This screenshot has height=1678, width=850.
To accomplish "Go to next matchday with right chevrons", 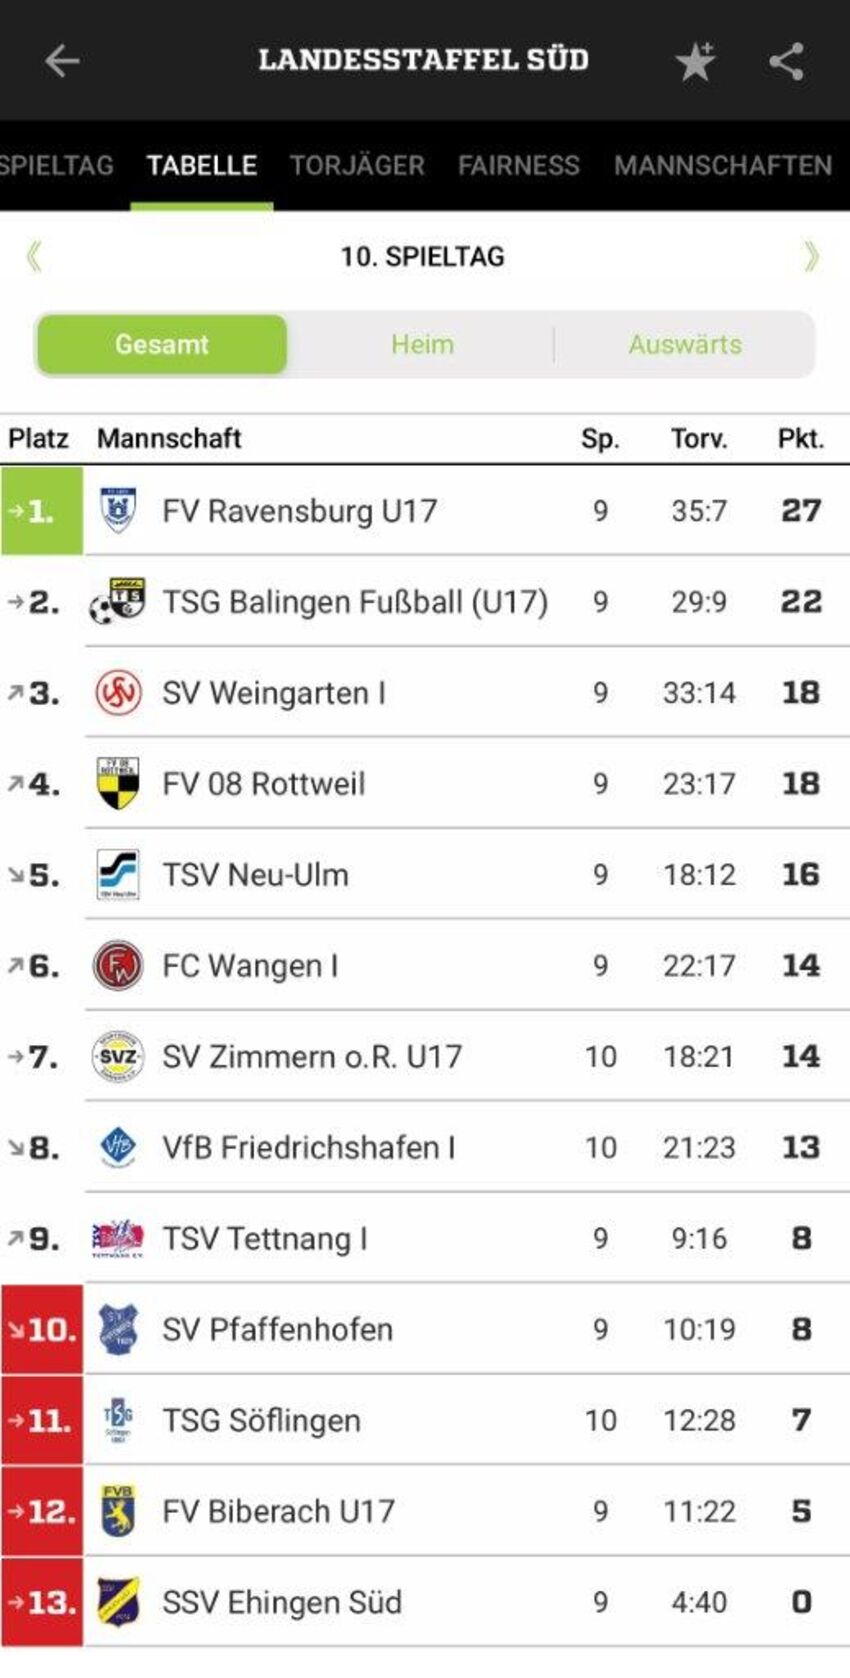I will point(811,257).
